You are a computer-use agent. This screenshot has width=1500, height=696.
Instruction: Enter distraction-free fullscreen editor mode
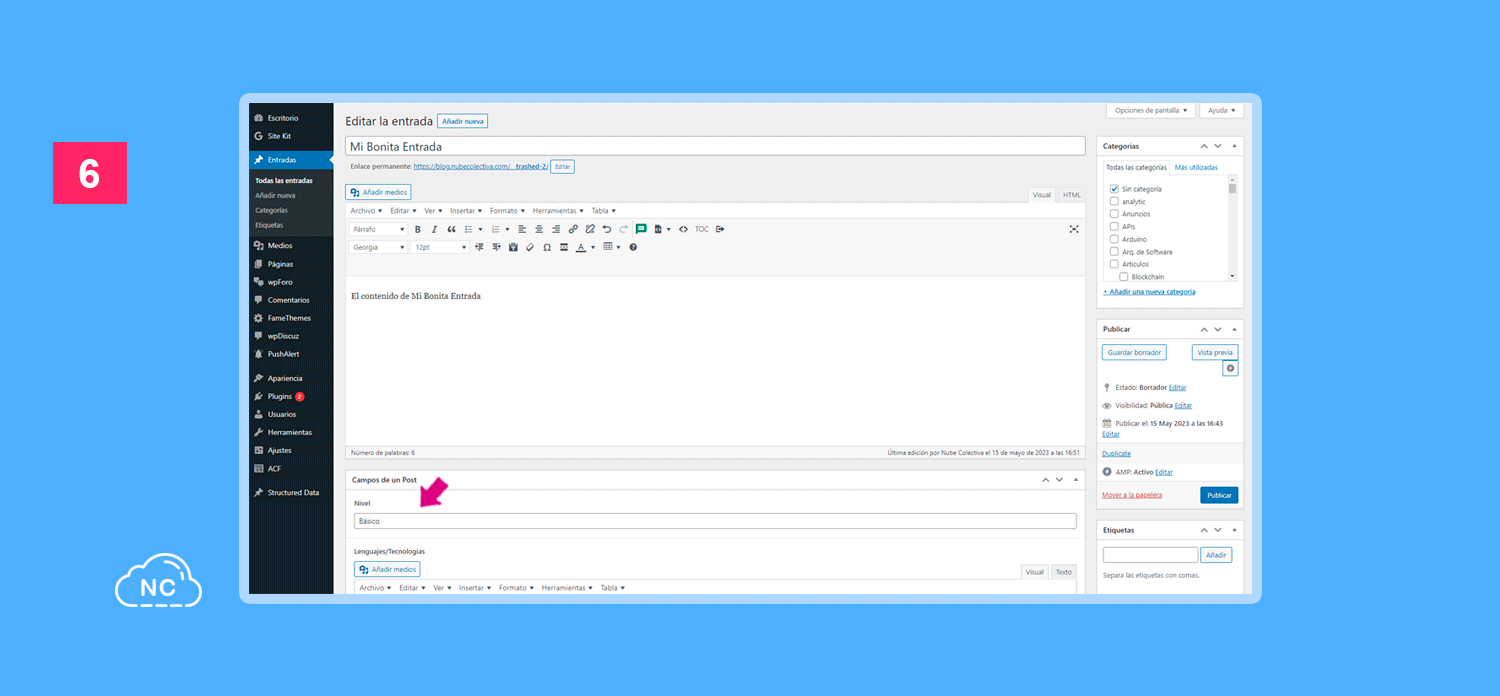coord(1074,229)
